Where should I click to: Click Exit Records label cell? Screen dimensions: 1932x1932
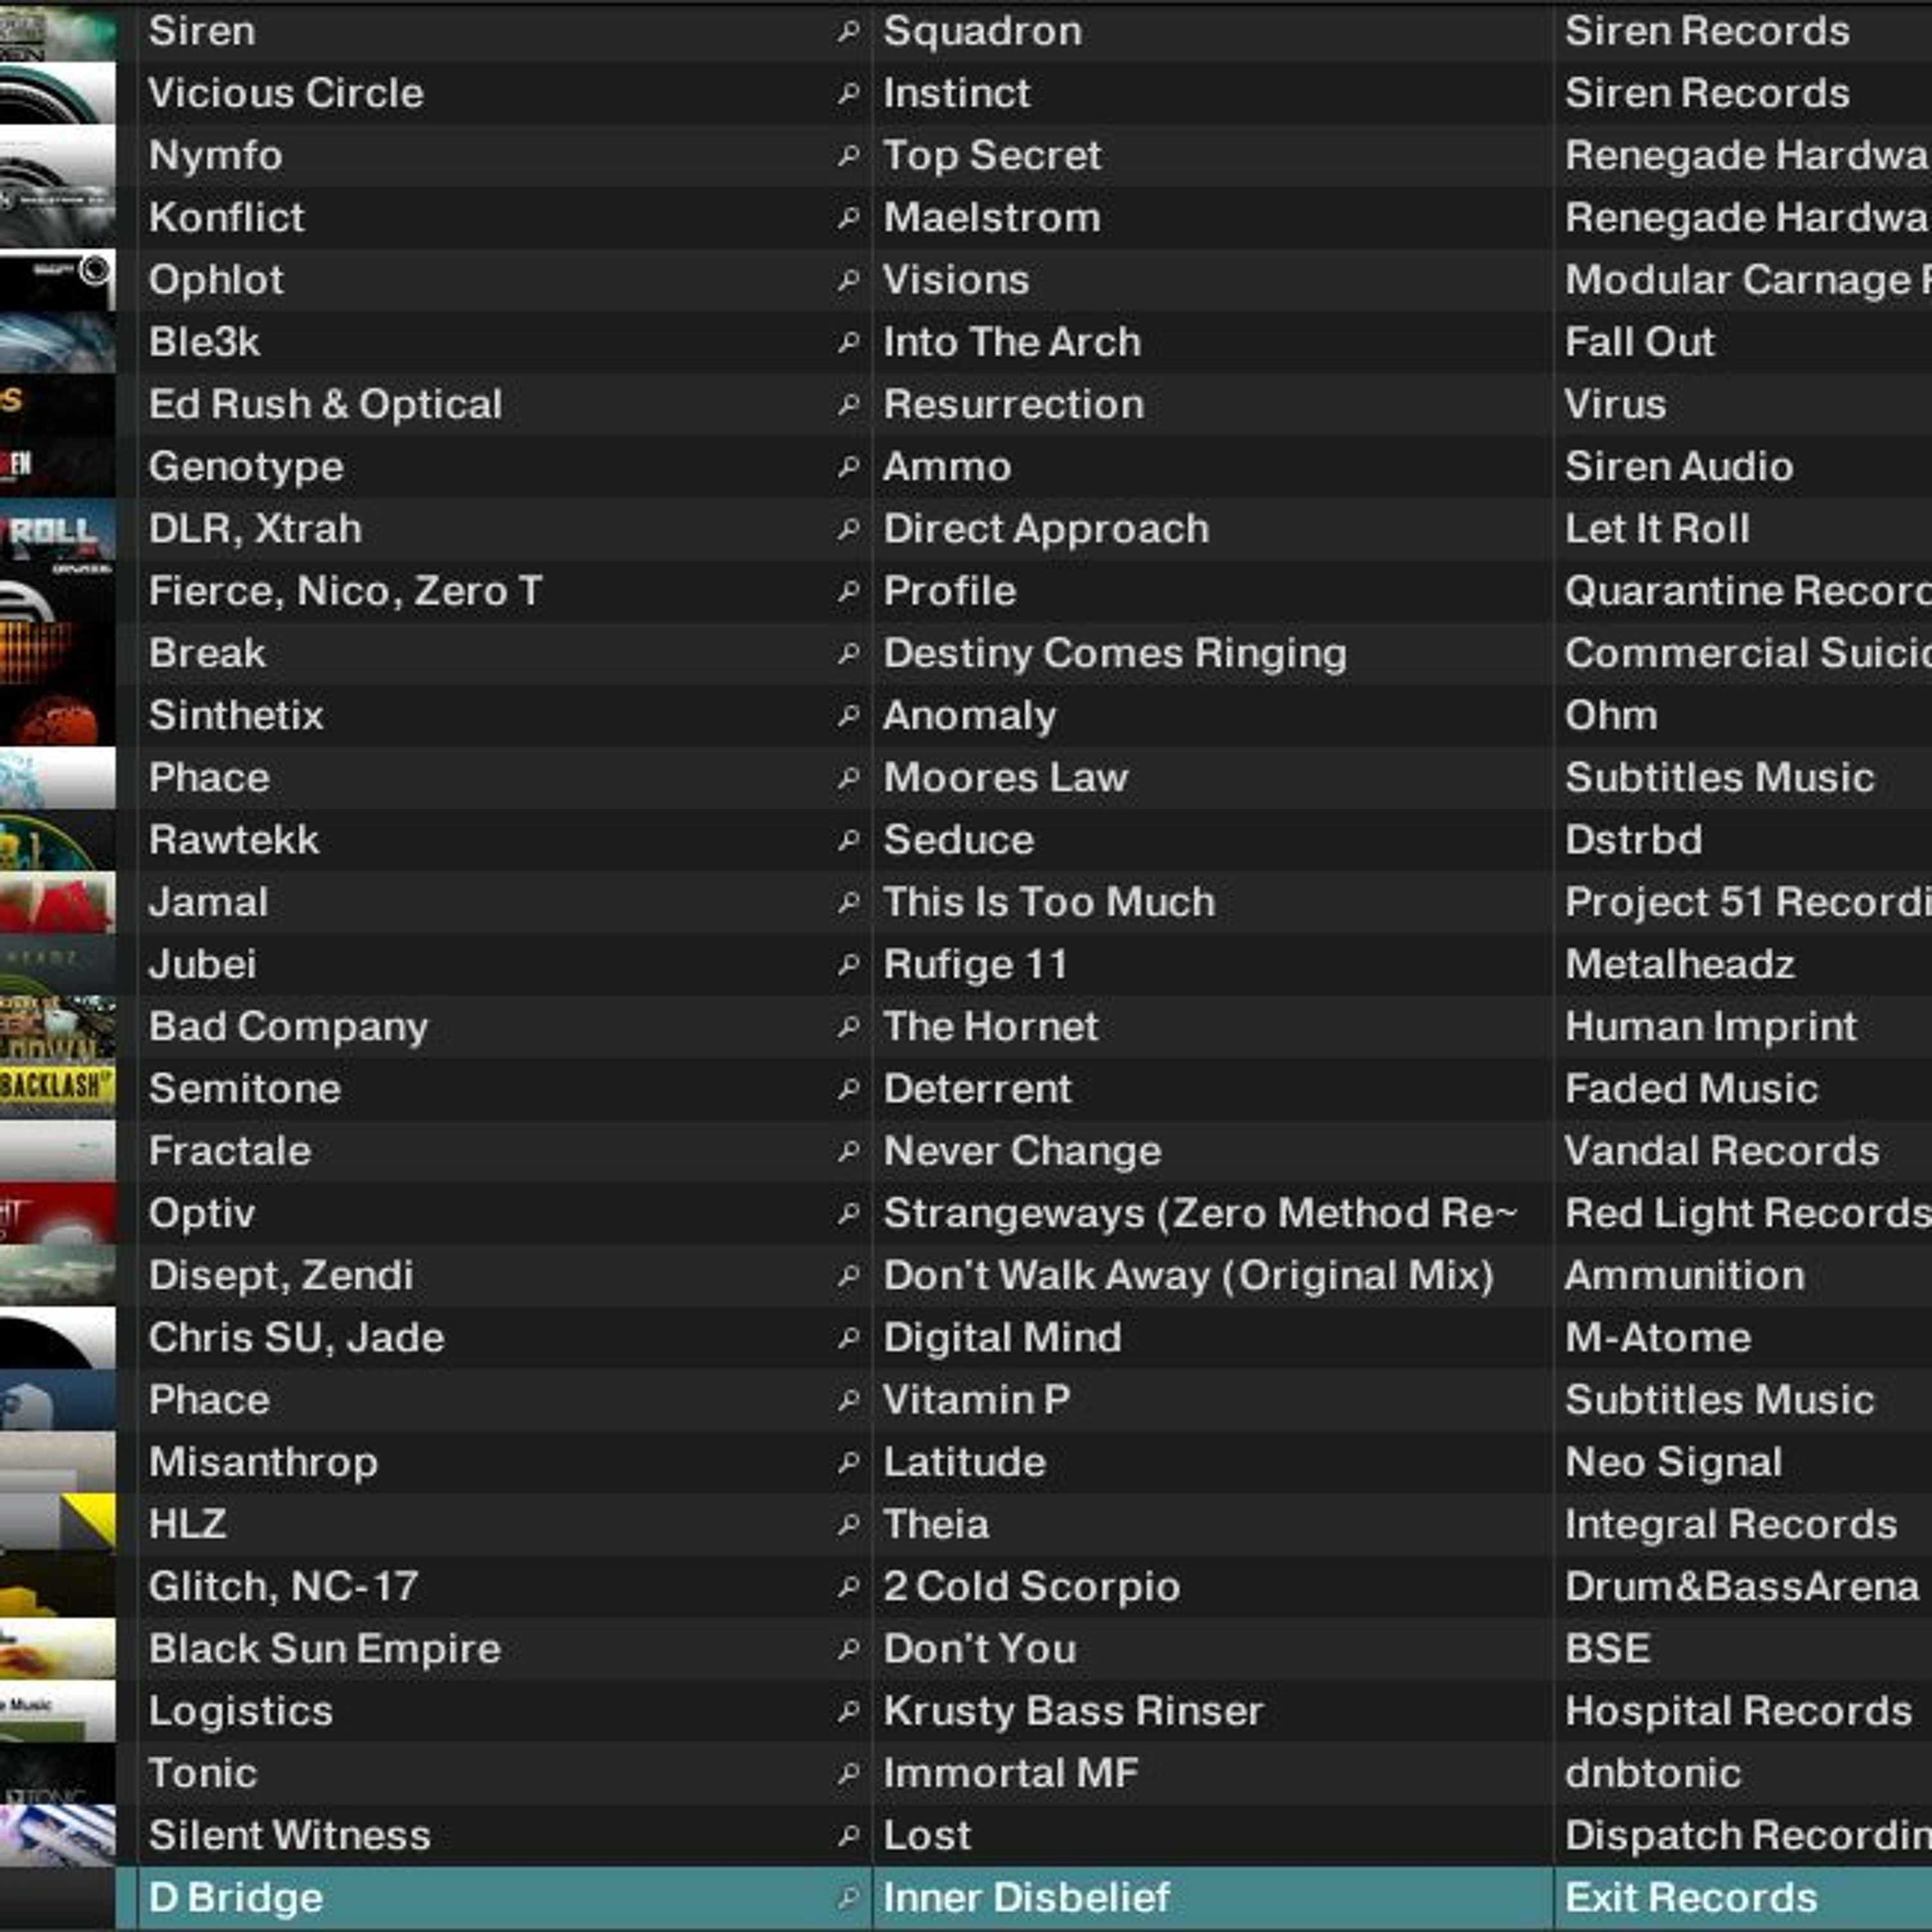click(x=1690, y=1898)
